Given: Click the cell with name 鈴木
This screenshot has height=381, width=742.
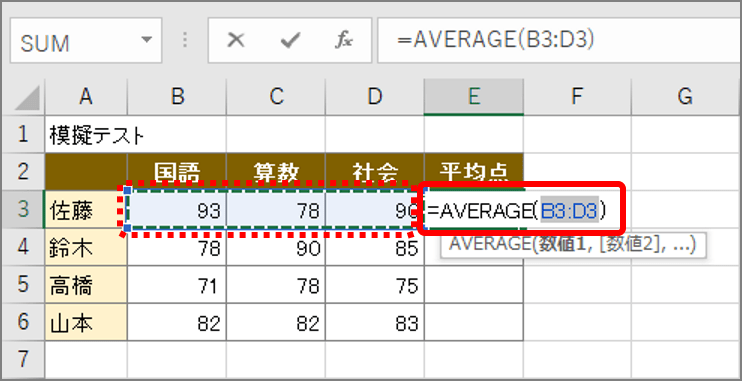Looking at the screenshot, I should 86,248.
